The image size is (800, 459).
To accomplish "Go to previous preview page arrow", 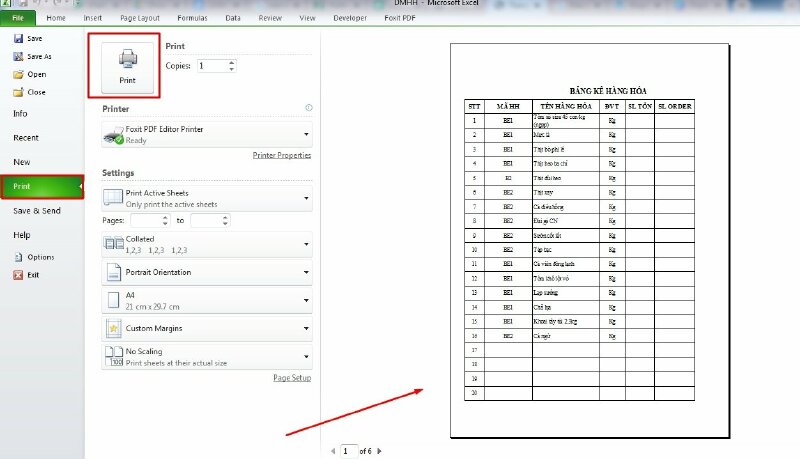I will click(333, 451).
